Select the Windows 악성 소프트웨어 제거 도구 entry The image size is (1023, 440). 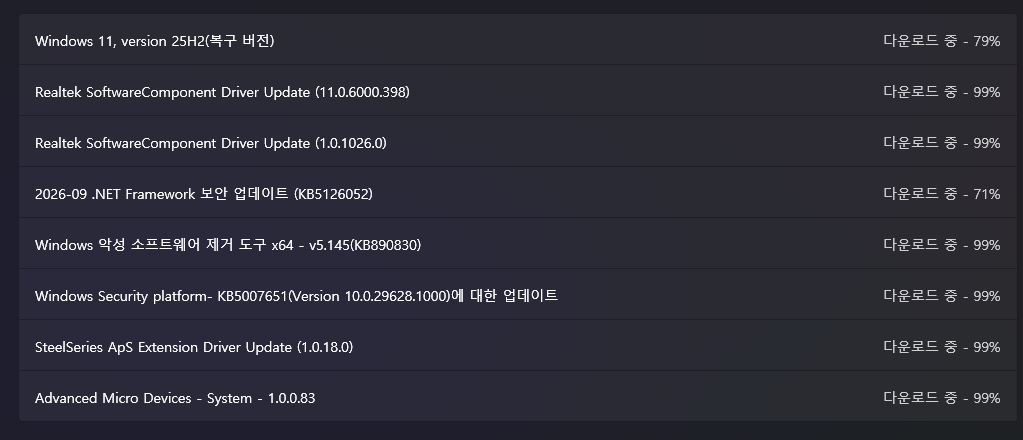coord(517,245)
